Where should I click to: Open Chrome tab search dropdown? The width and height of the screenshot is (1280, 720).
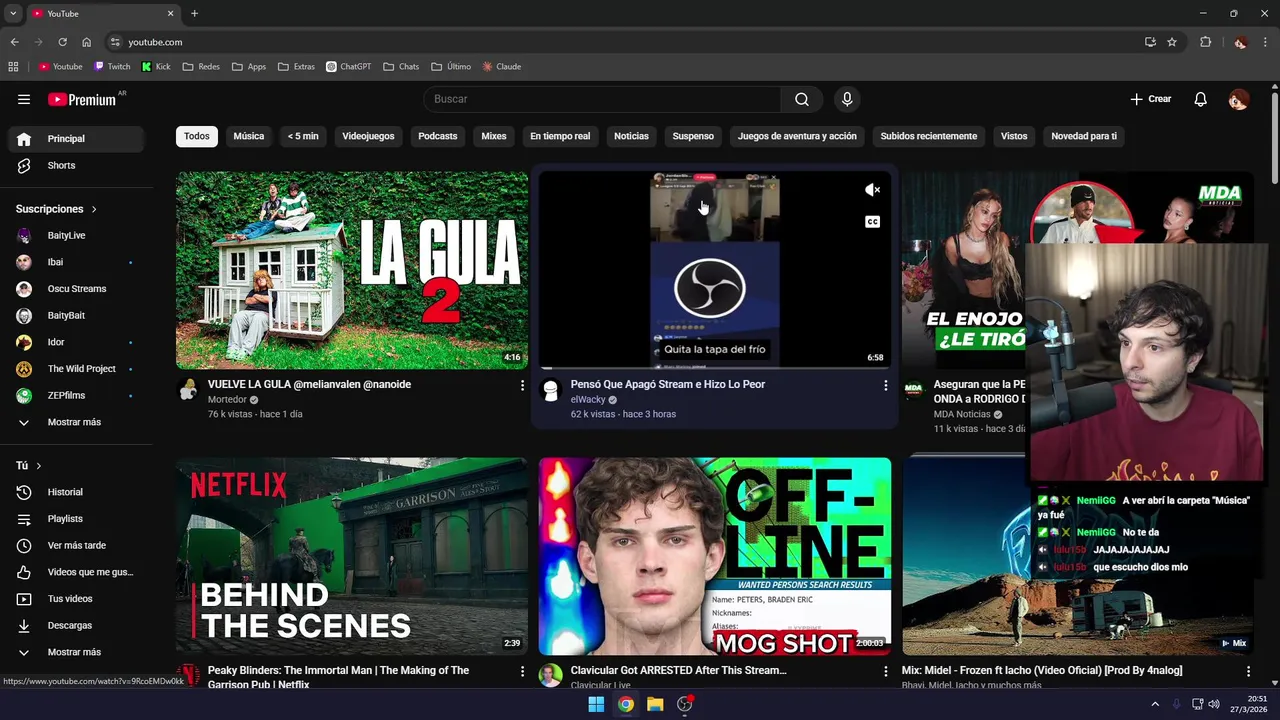tap(13, 13)
